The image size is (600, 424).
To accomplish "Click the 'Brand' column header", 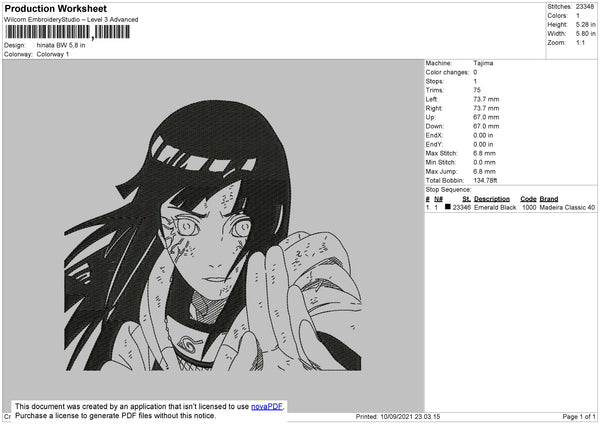I will pyautogui.click(x=549, y=199).
